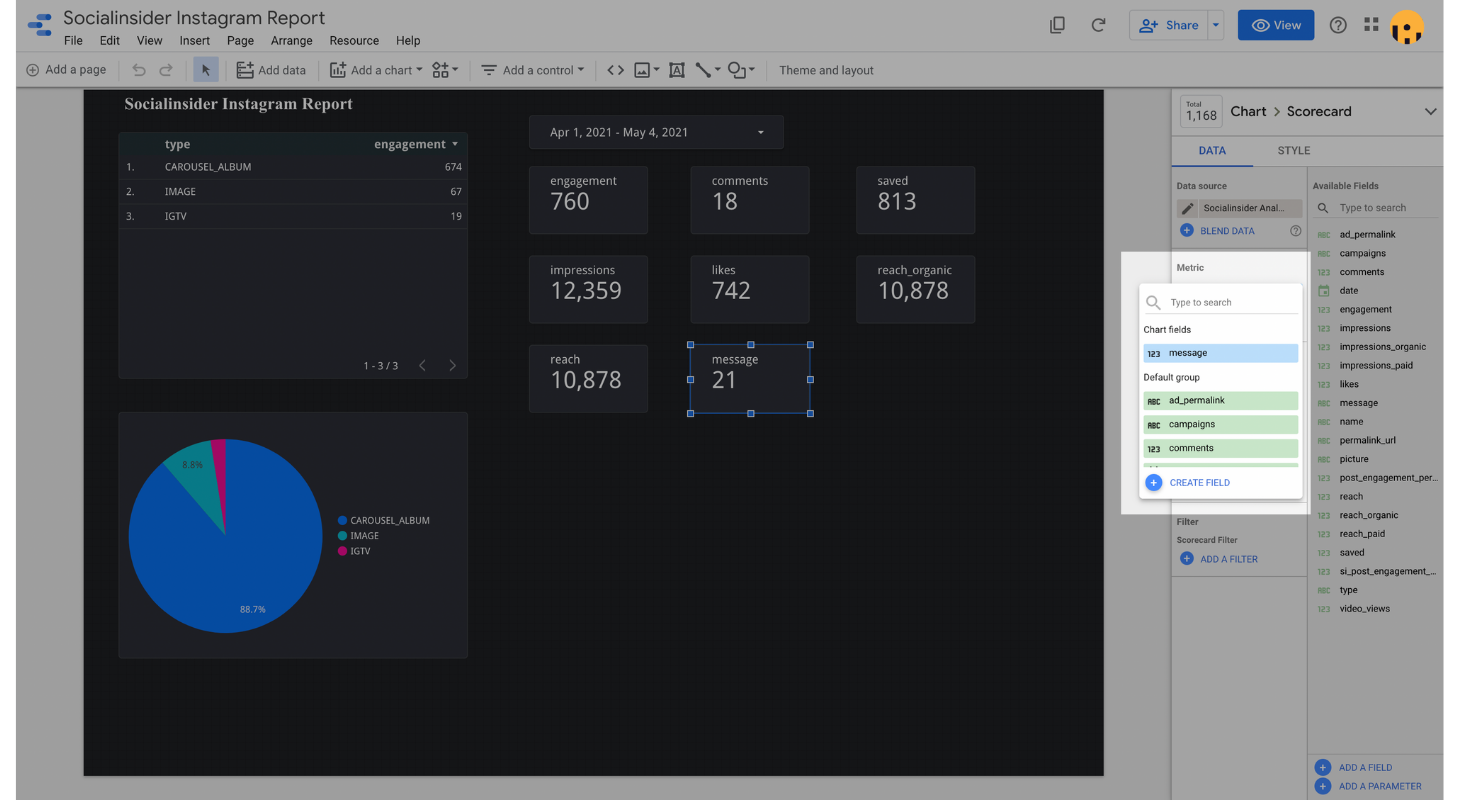Focus the metric picker search box

click(1221, 302)
